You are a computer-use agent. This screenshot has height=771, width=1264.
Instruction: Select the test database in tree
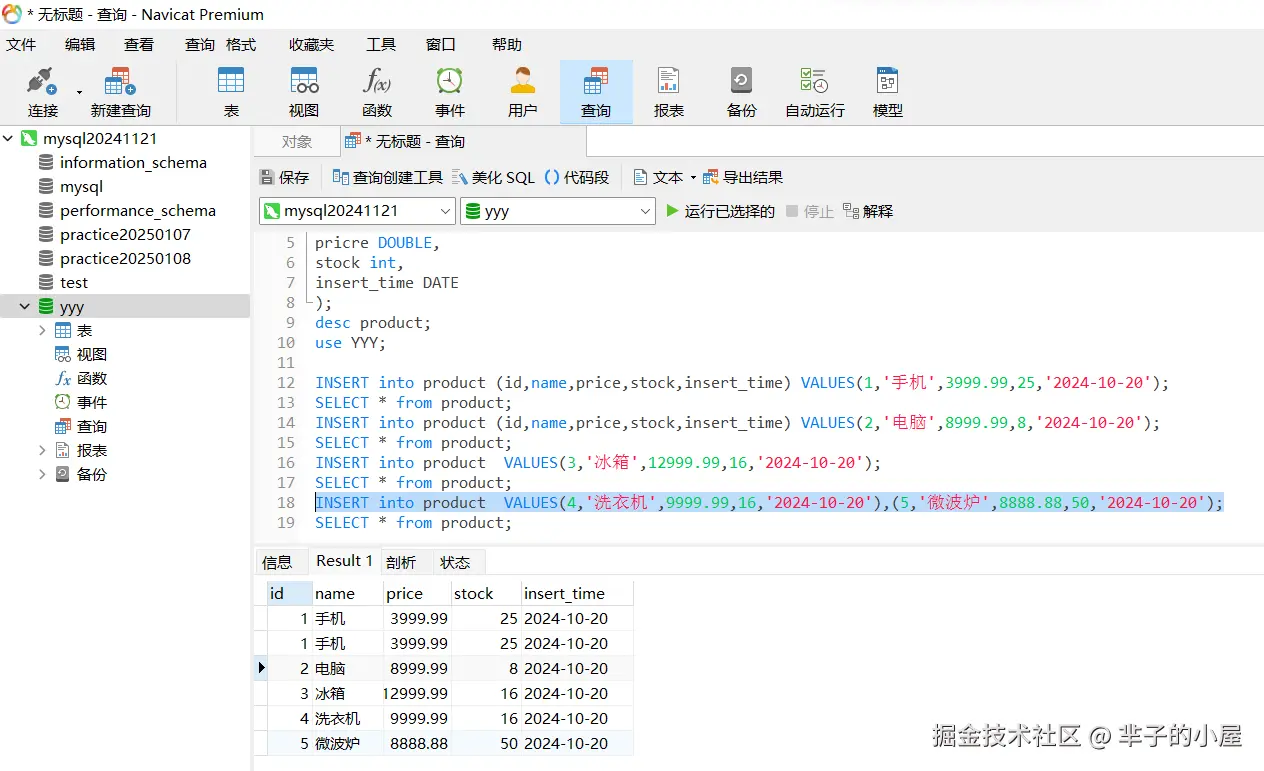pyautogui.click(x=73, y=282)
